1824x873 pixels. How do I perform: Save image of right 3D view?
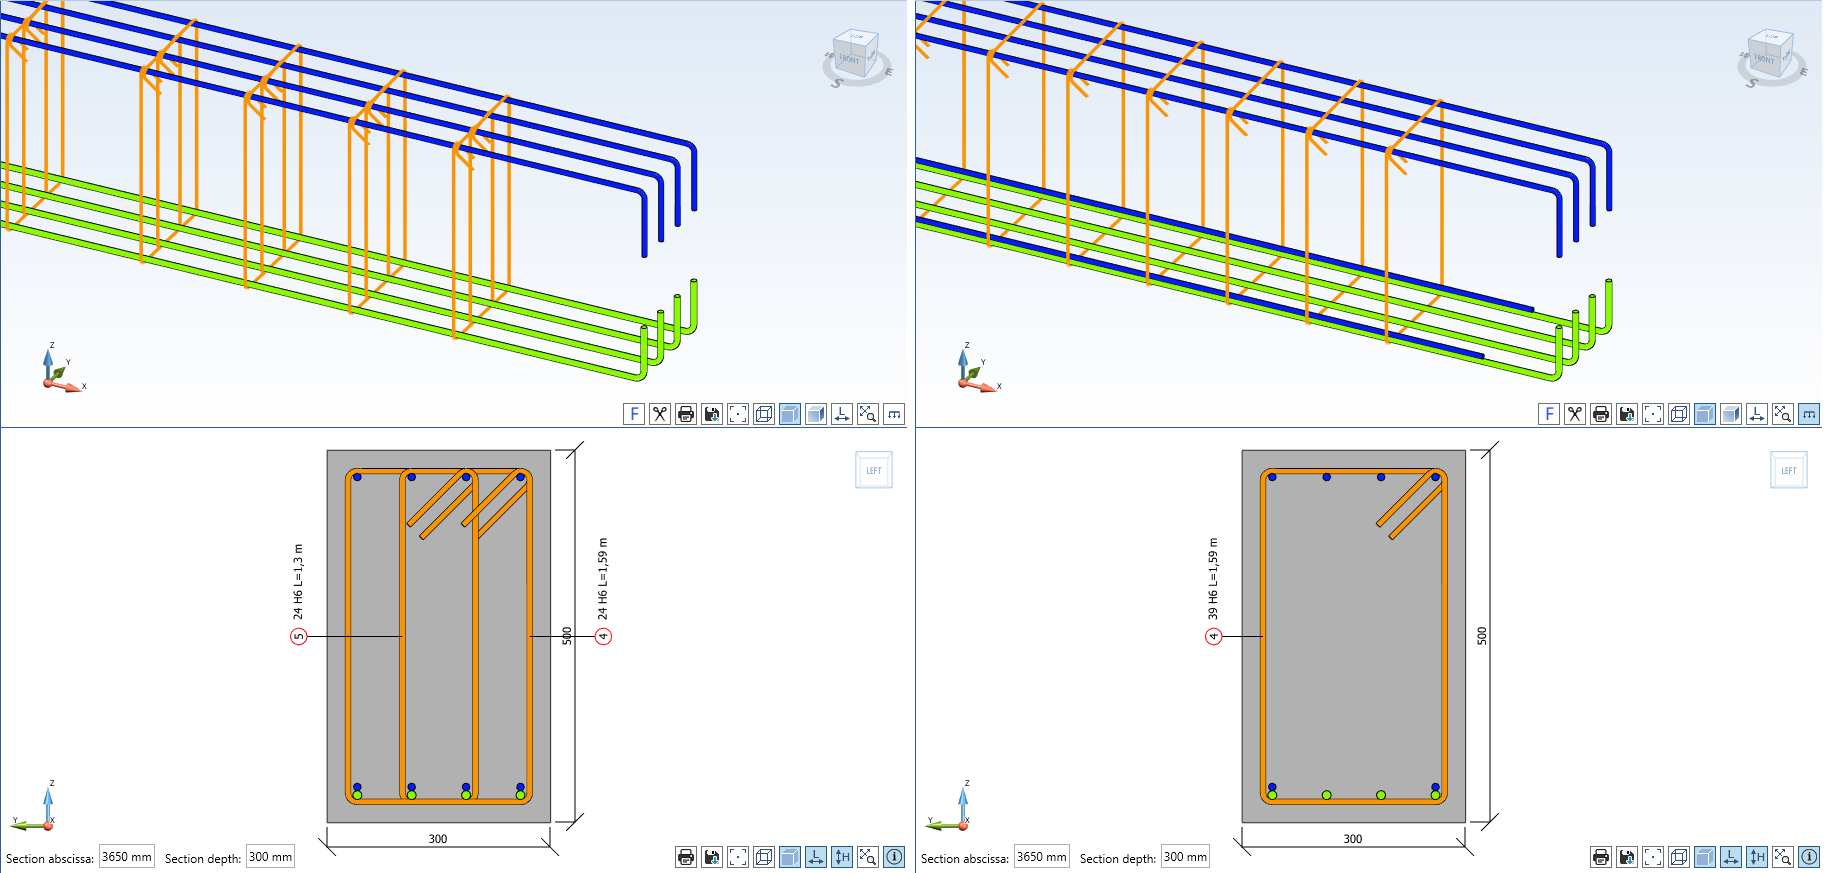(x=1626, y=414)
